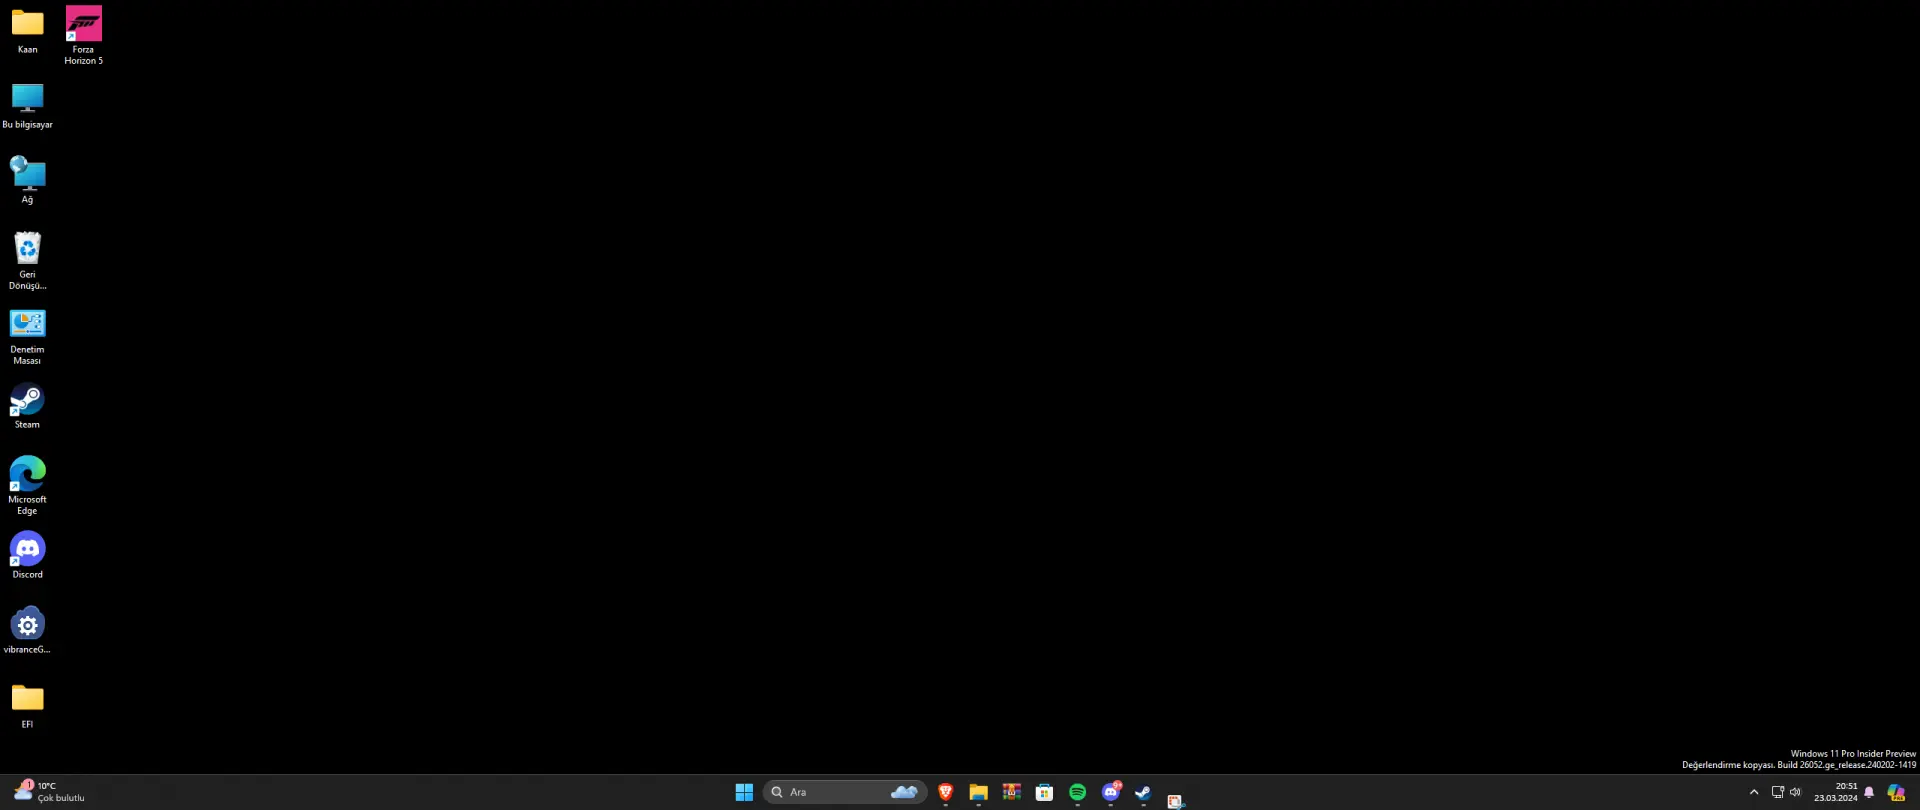The height and width of the screenshot is (810, 1920).
Task: Select the Ağ network desktop icon
Action: (x=27, y=180)
